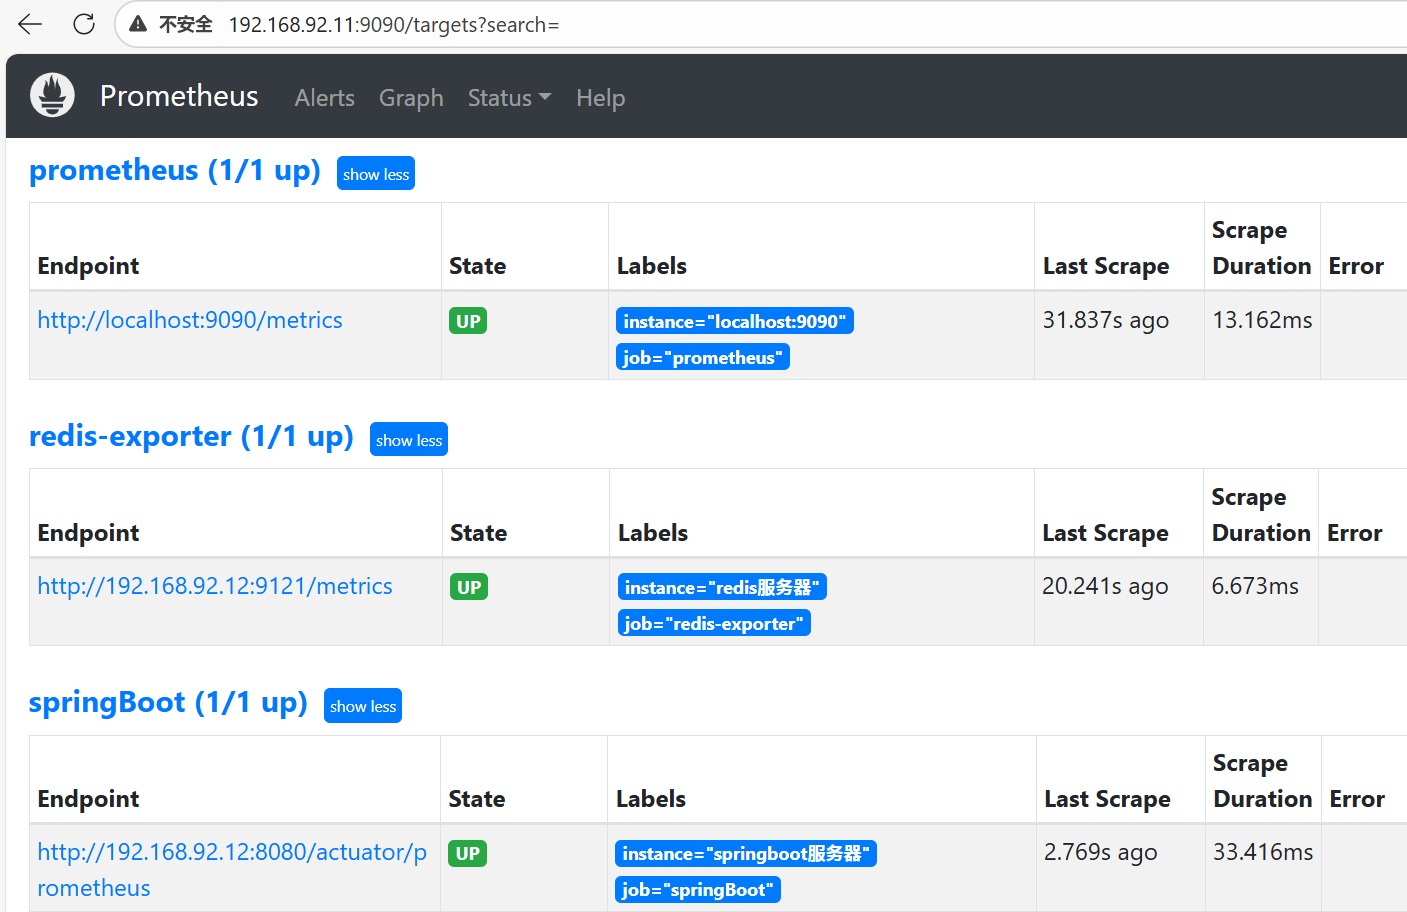The height and width of the screenshot is (912, 1407).
Task: Reload the page with refresh icon
Action: point(84,24)
